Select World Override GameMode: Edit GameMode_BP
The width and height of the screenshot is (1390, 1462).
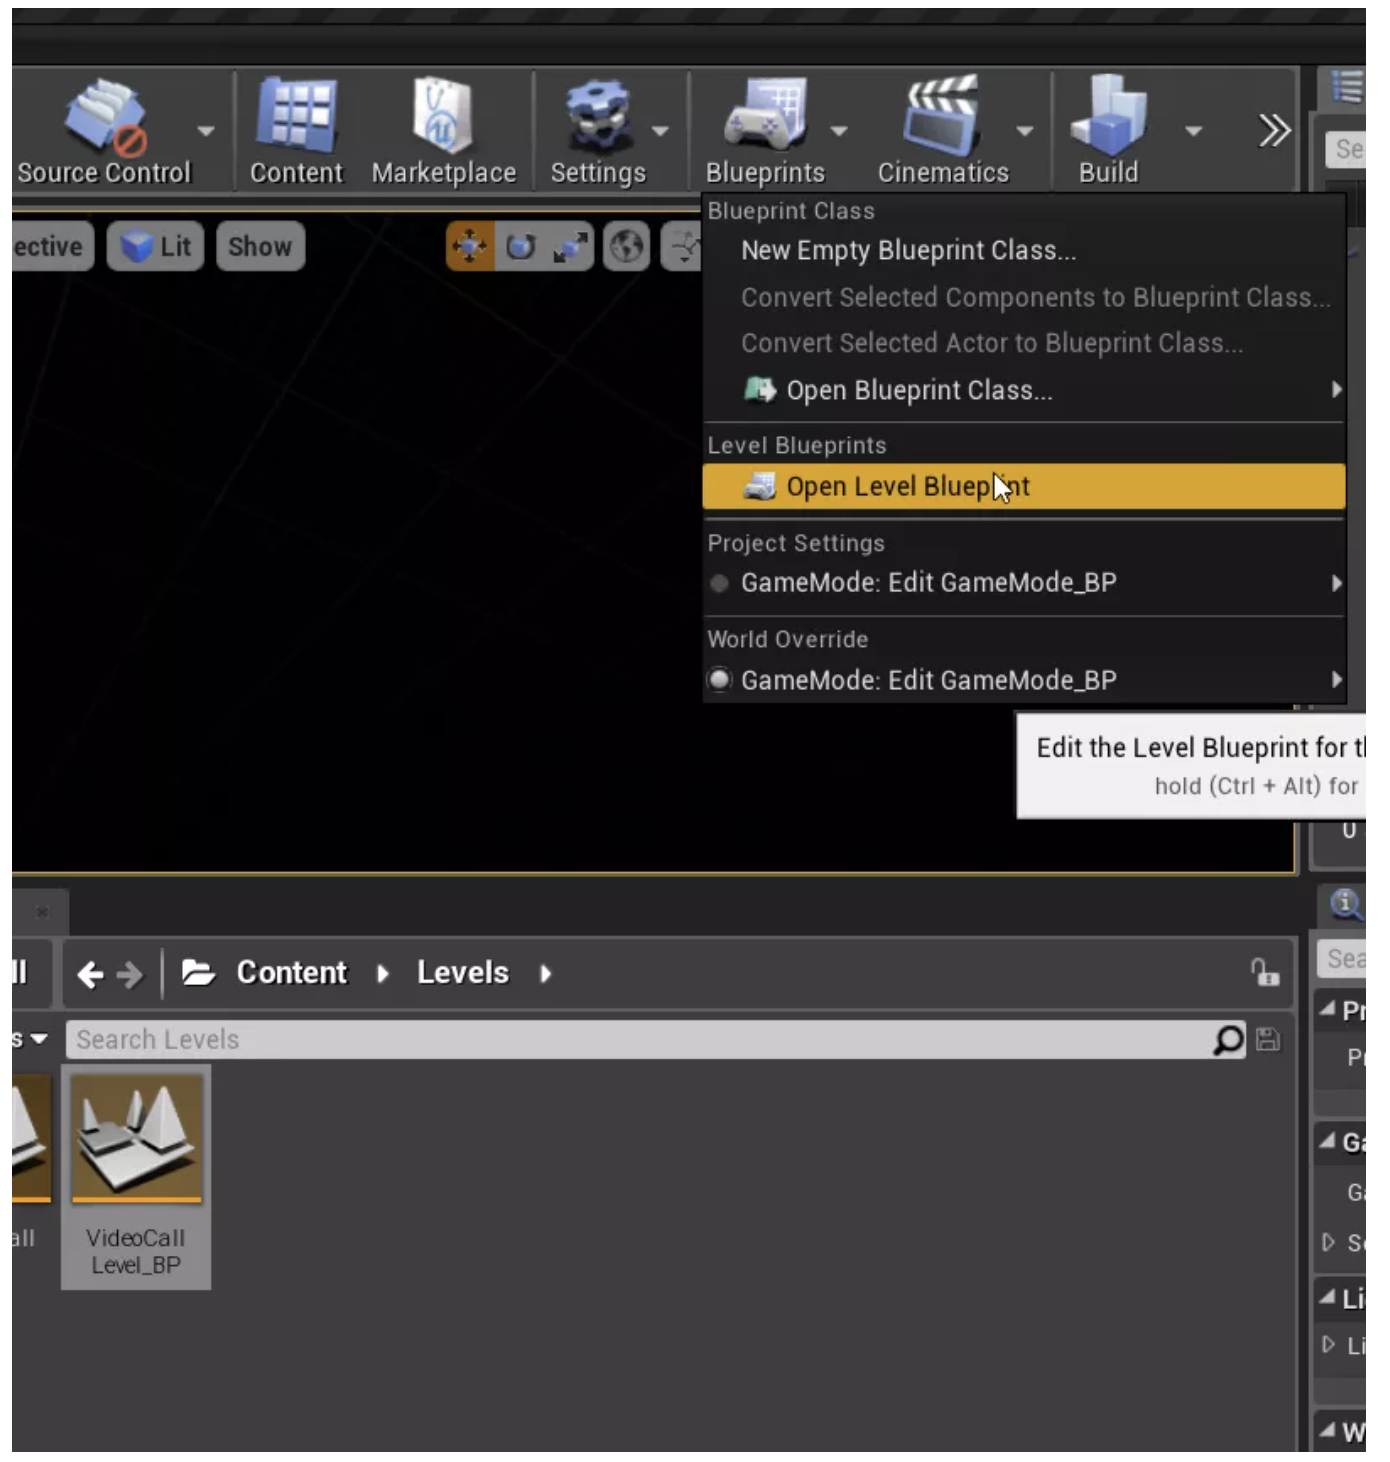pyautogui.click(x=1024, y=680)
